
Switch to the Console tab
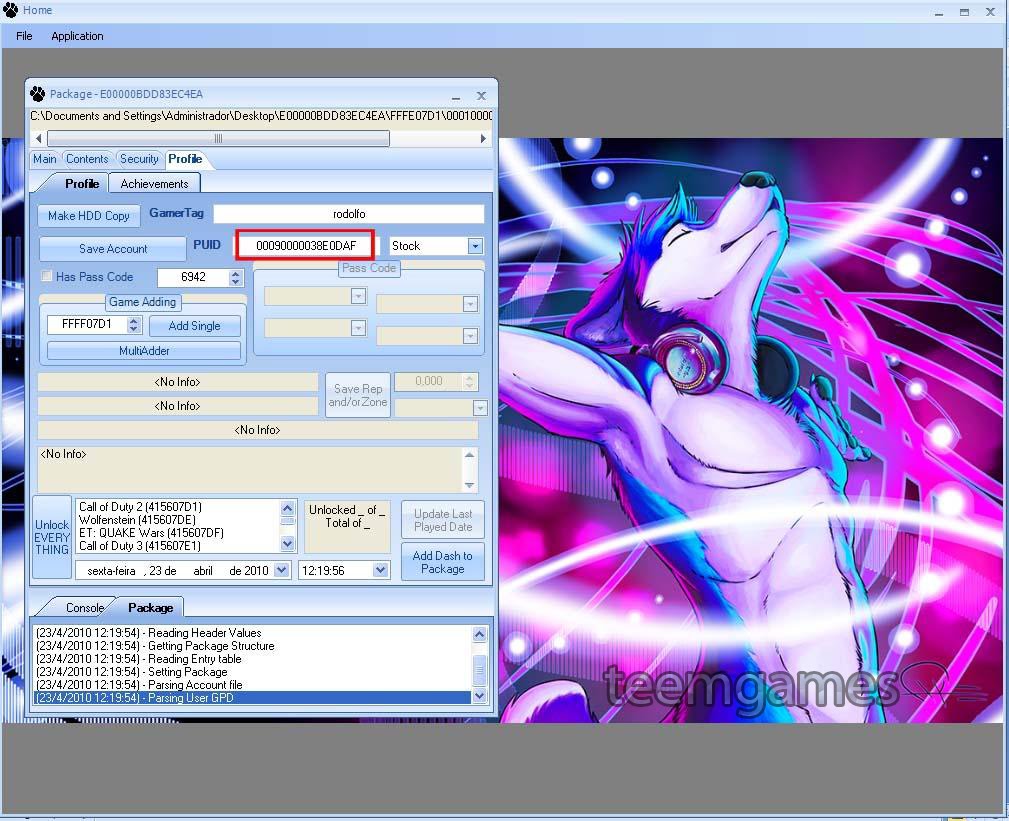point(83,607)
